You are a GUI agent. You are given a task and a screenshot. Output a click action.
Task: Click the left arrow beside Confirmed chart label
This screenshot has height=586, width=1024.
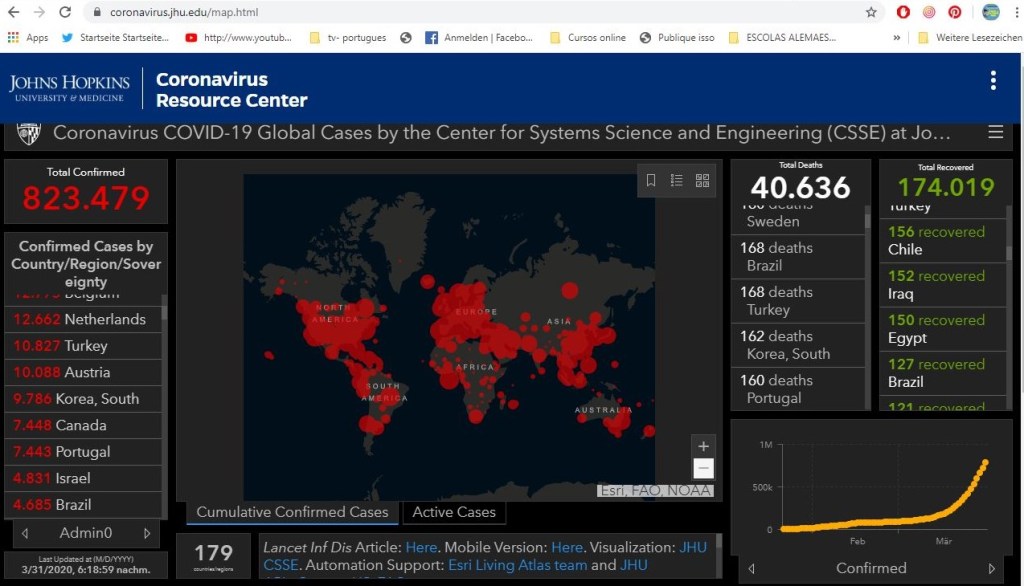pyautogui.click(x=753, y=568)
